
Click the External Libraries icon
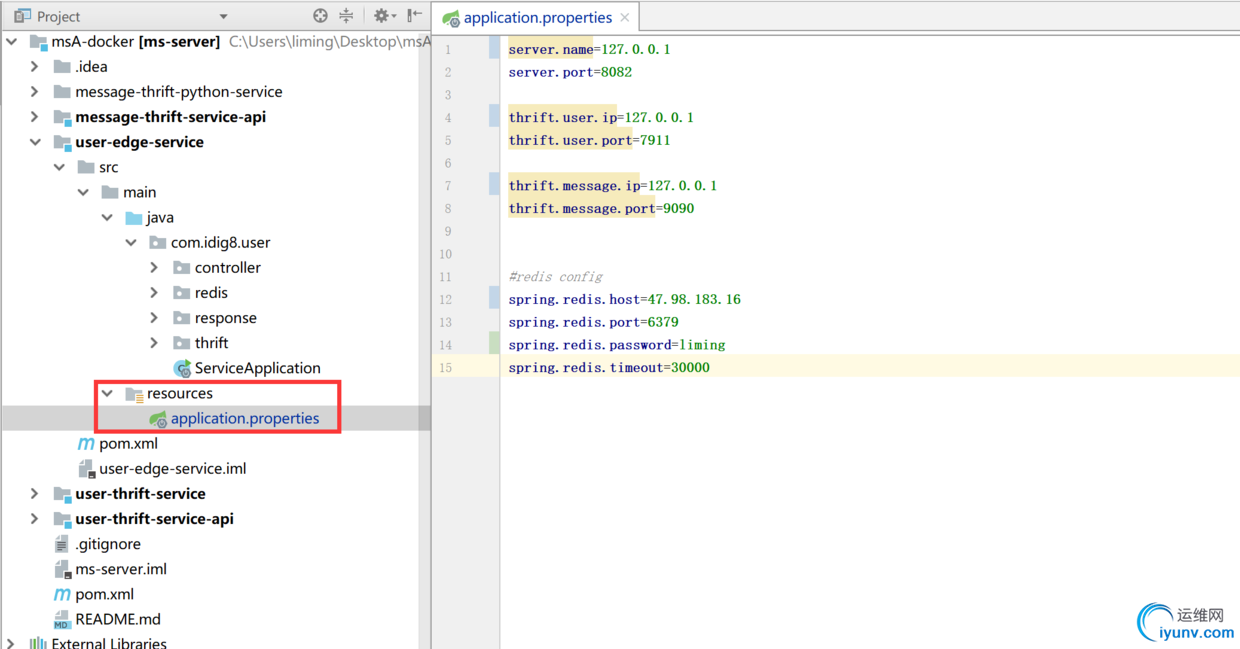38,643
